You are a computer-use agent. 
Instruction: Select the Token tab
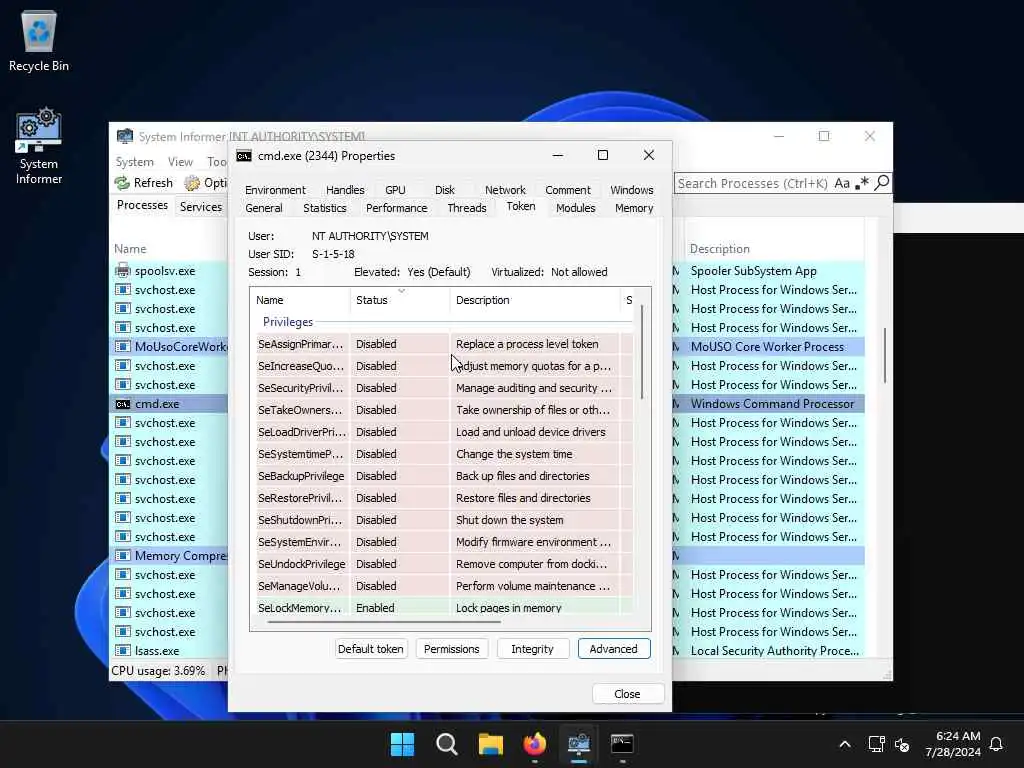click(520, 206)
